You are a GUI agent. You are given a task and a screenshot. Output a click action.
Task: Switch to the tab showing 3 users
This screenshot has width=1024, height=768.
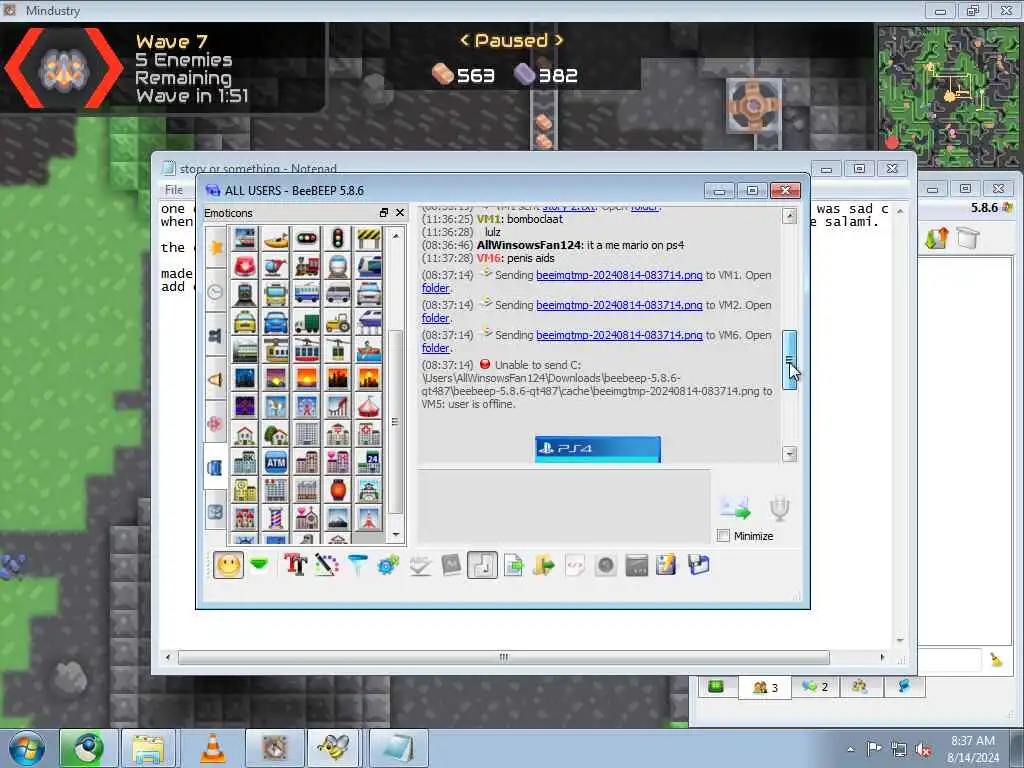coord(765,687)
